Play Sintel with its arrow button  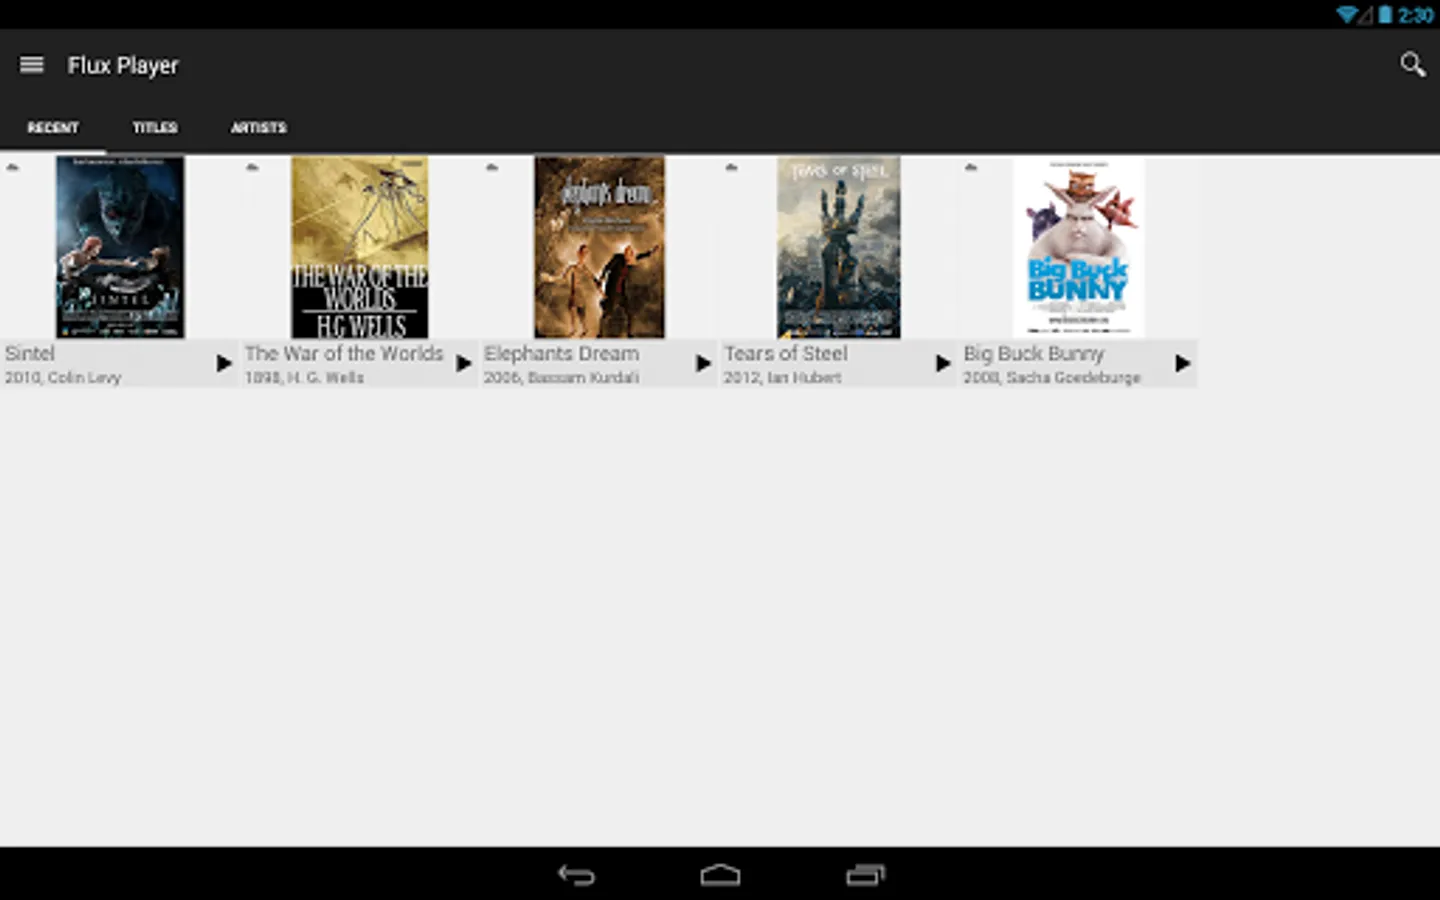[x=224, y=363]
